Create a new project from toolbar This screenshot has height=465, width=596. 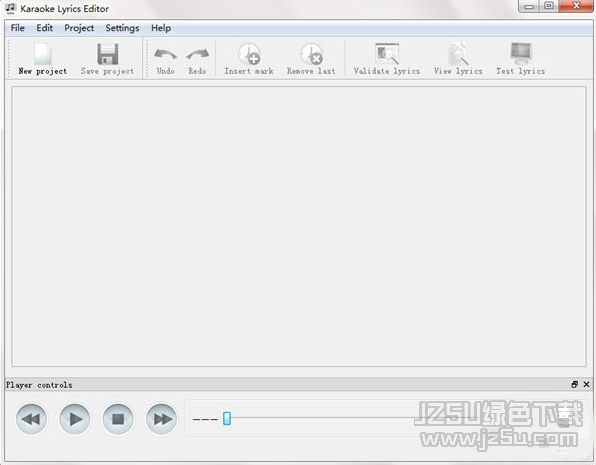[43, 59]
